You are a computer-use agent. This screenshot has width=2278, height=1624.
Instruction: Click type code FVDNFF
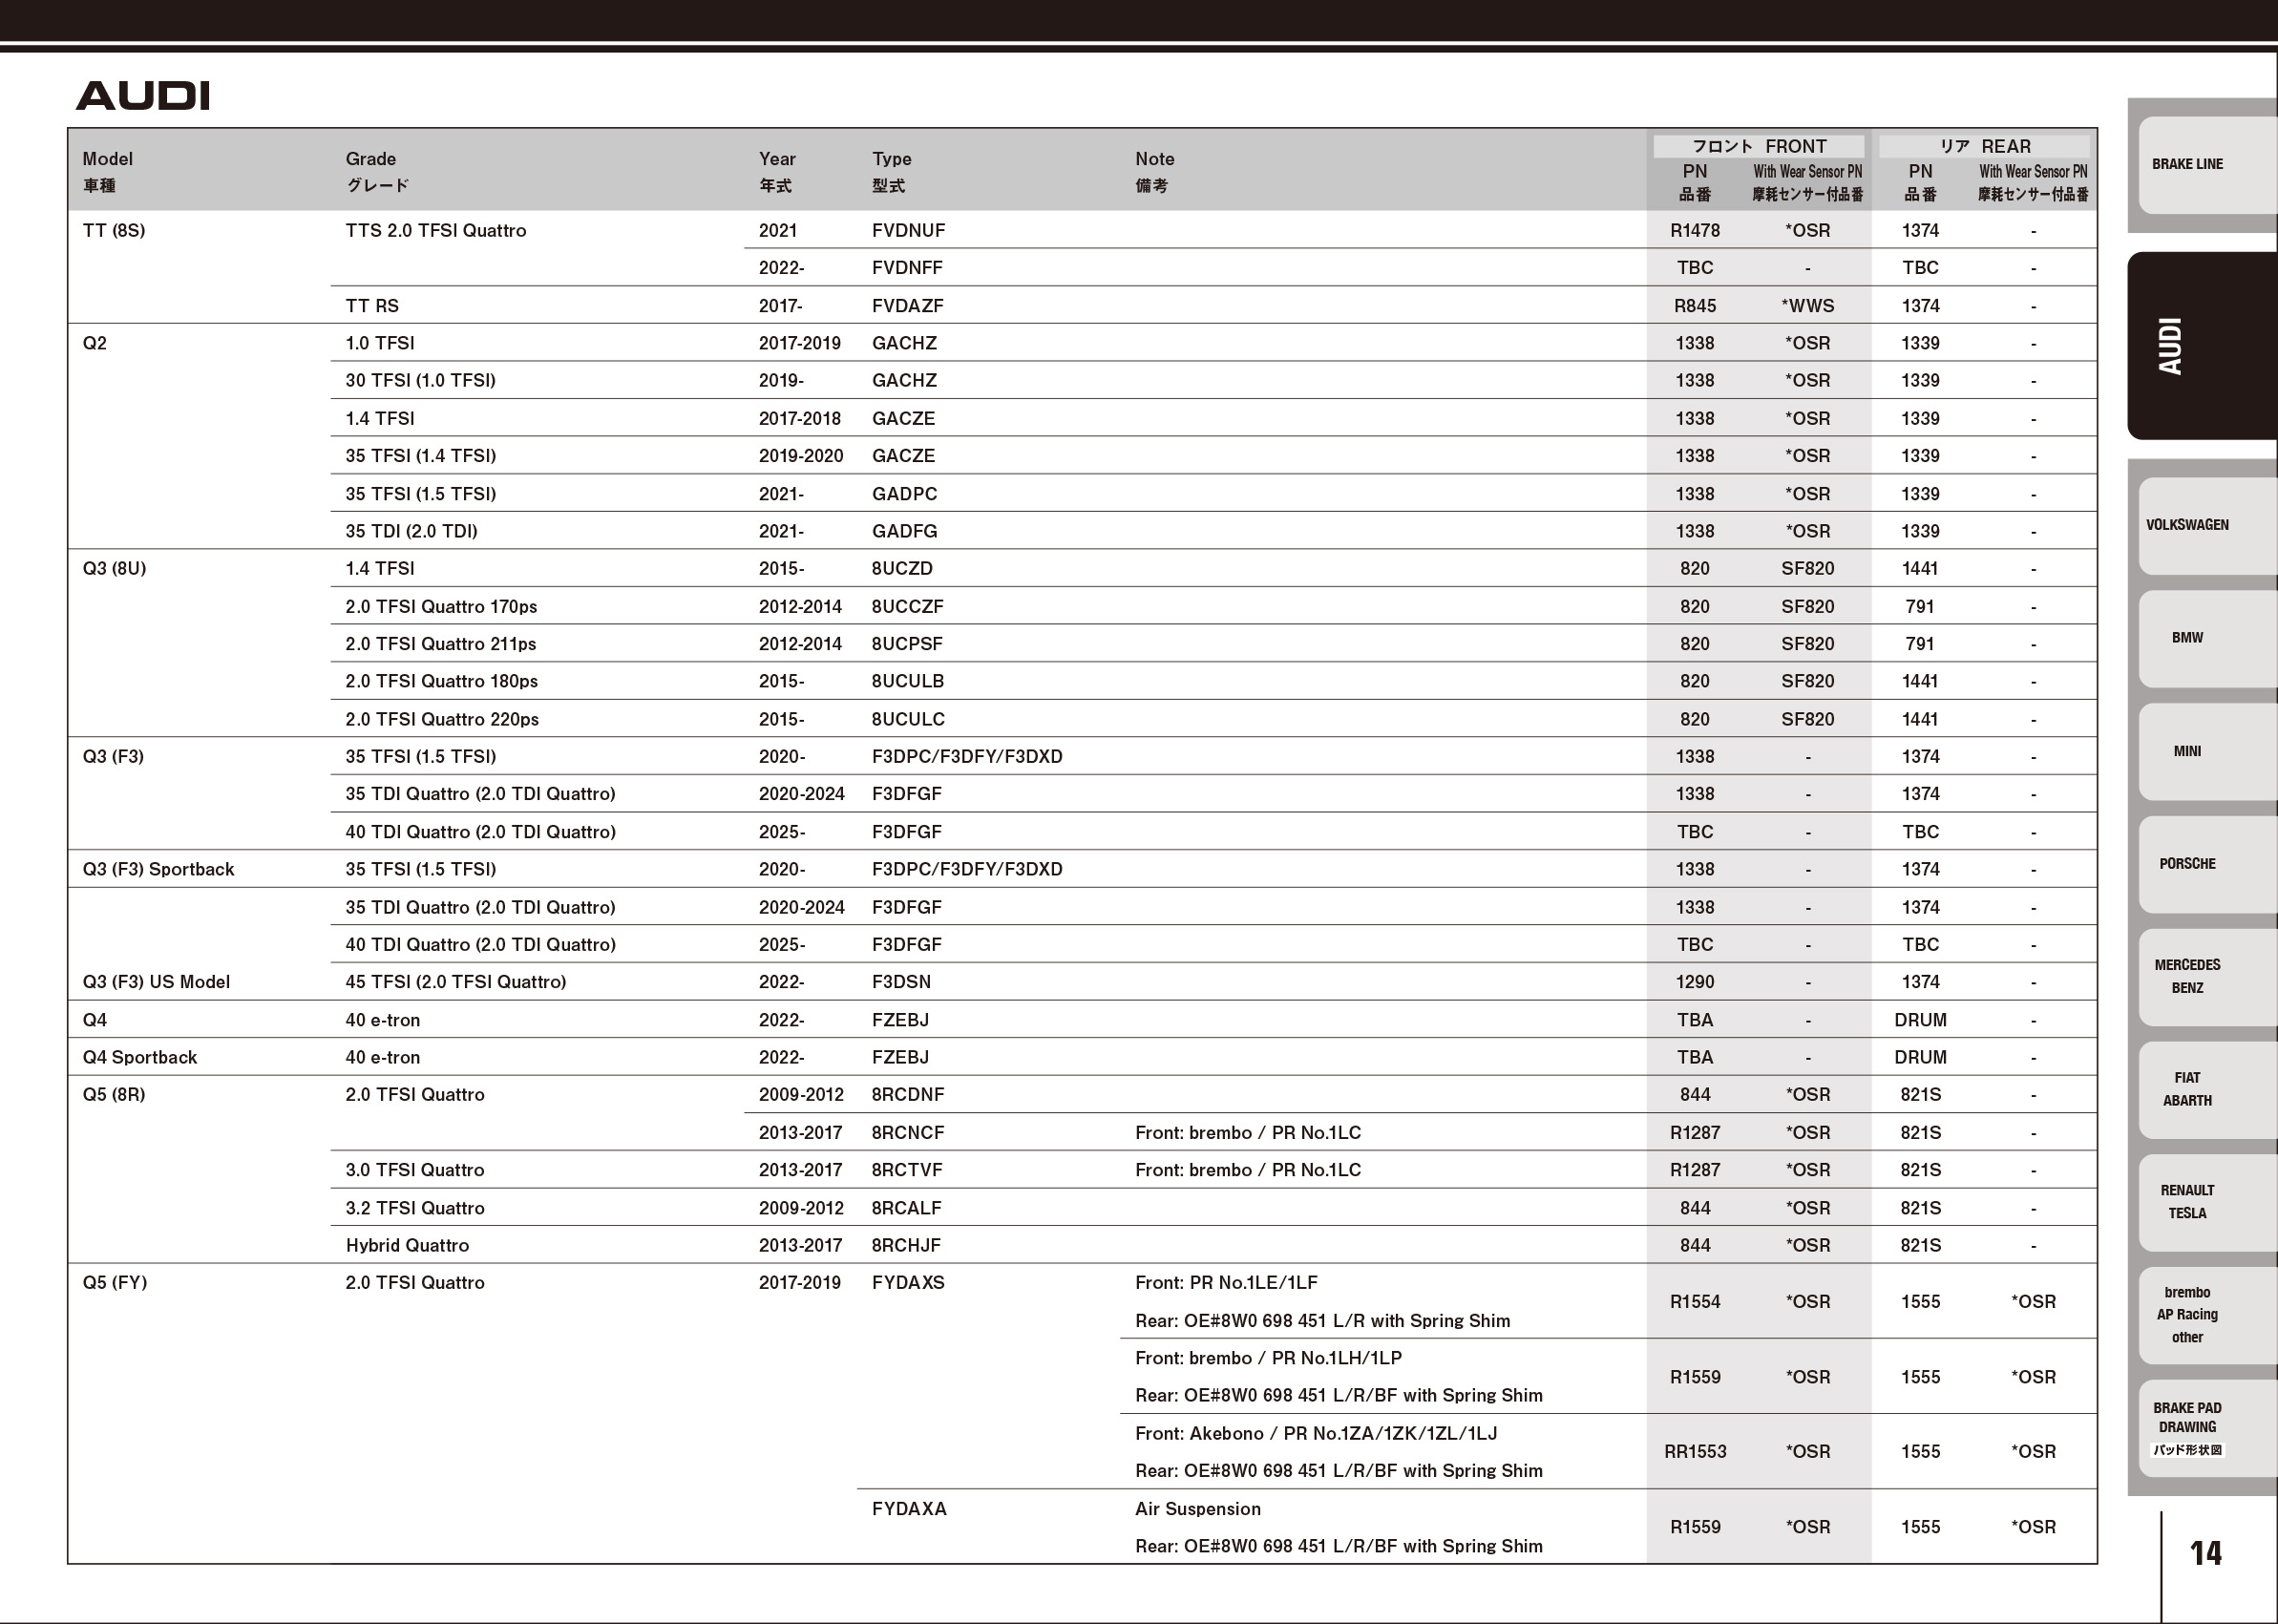(907, 268)
